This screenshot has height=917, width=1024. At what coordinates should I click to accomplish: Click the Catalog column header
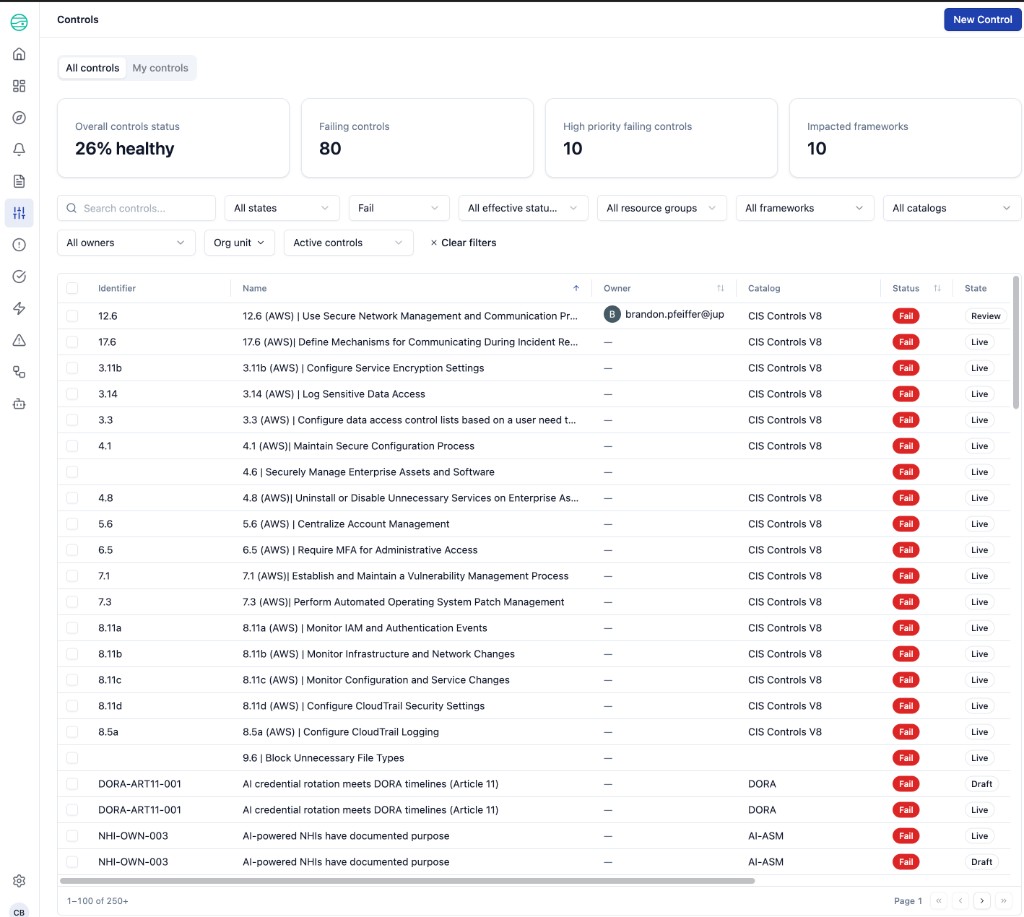coord(764,288)
